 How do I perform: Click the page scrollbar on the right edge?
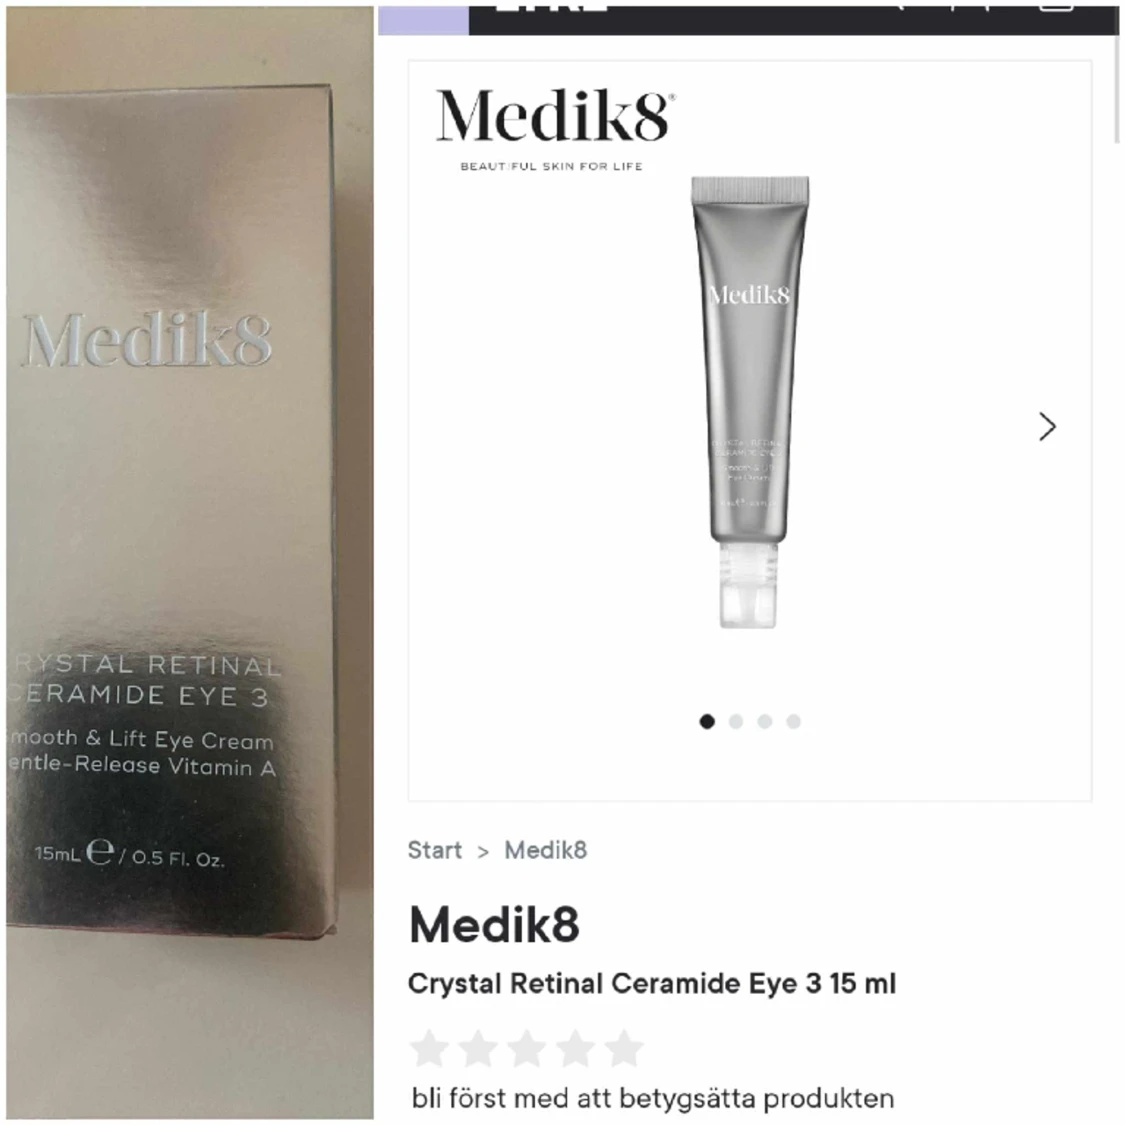pos(1116,90)
